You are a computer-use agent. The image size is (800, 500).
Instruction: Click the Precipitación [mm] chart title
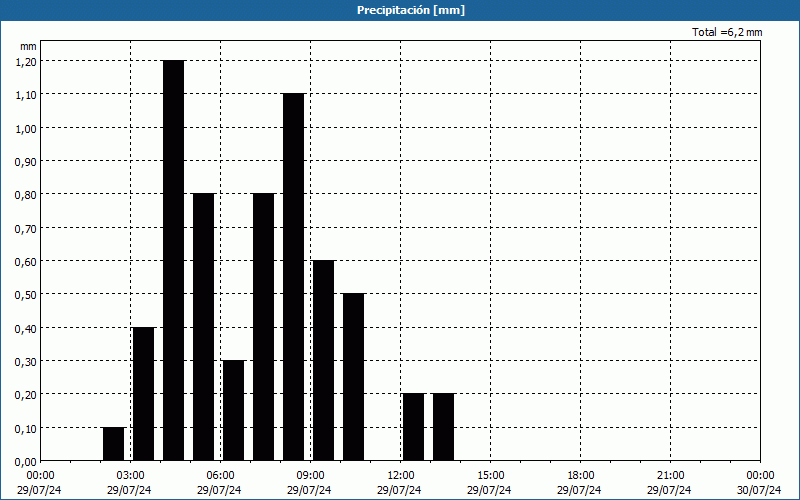tap(411, 10)
